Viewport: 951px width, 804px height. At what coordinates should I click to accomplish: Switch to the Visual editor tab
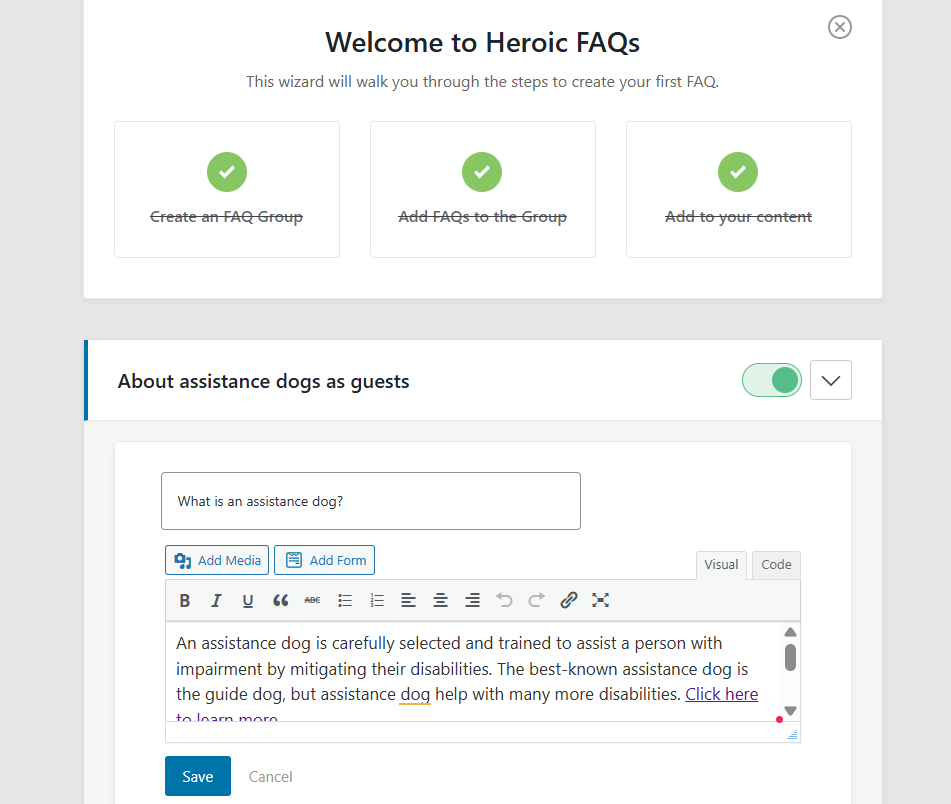pyautogui.click(x=721, y=565)
